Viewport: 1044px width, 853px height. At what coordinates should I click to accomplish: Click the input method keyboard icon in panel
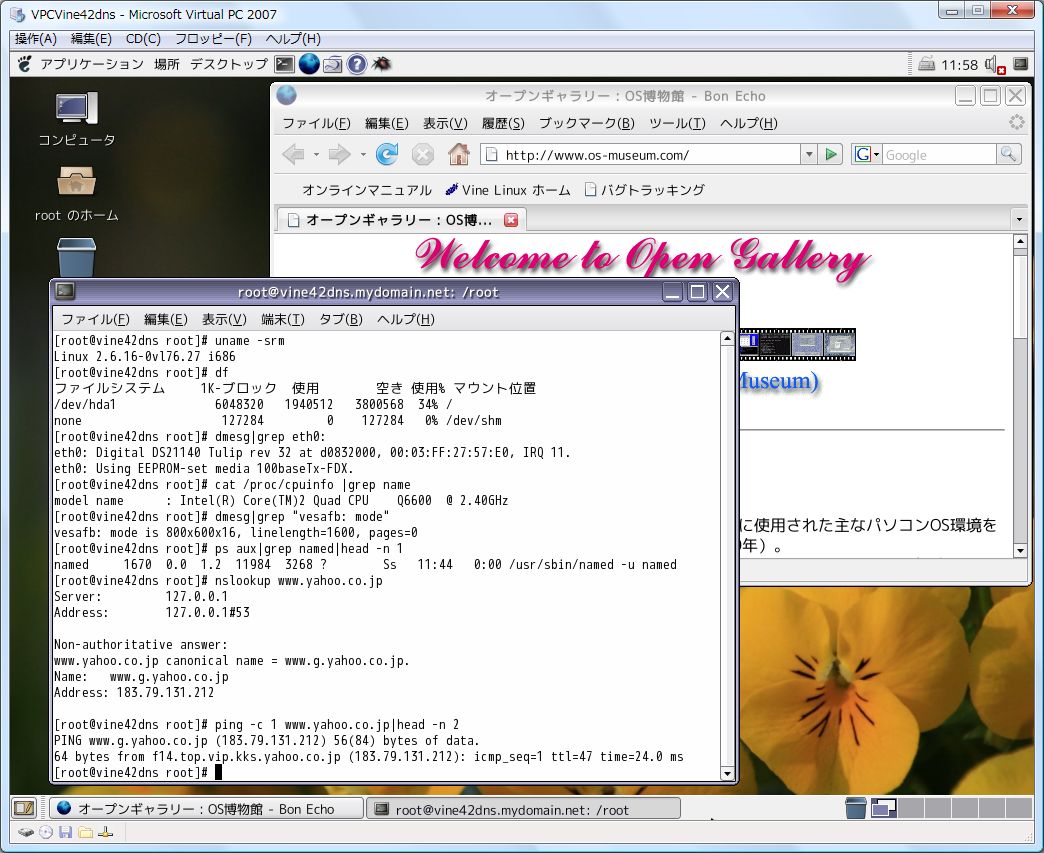[926, 64]
